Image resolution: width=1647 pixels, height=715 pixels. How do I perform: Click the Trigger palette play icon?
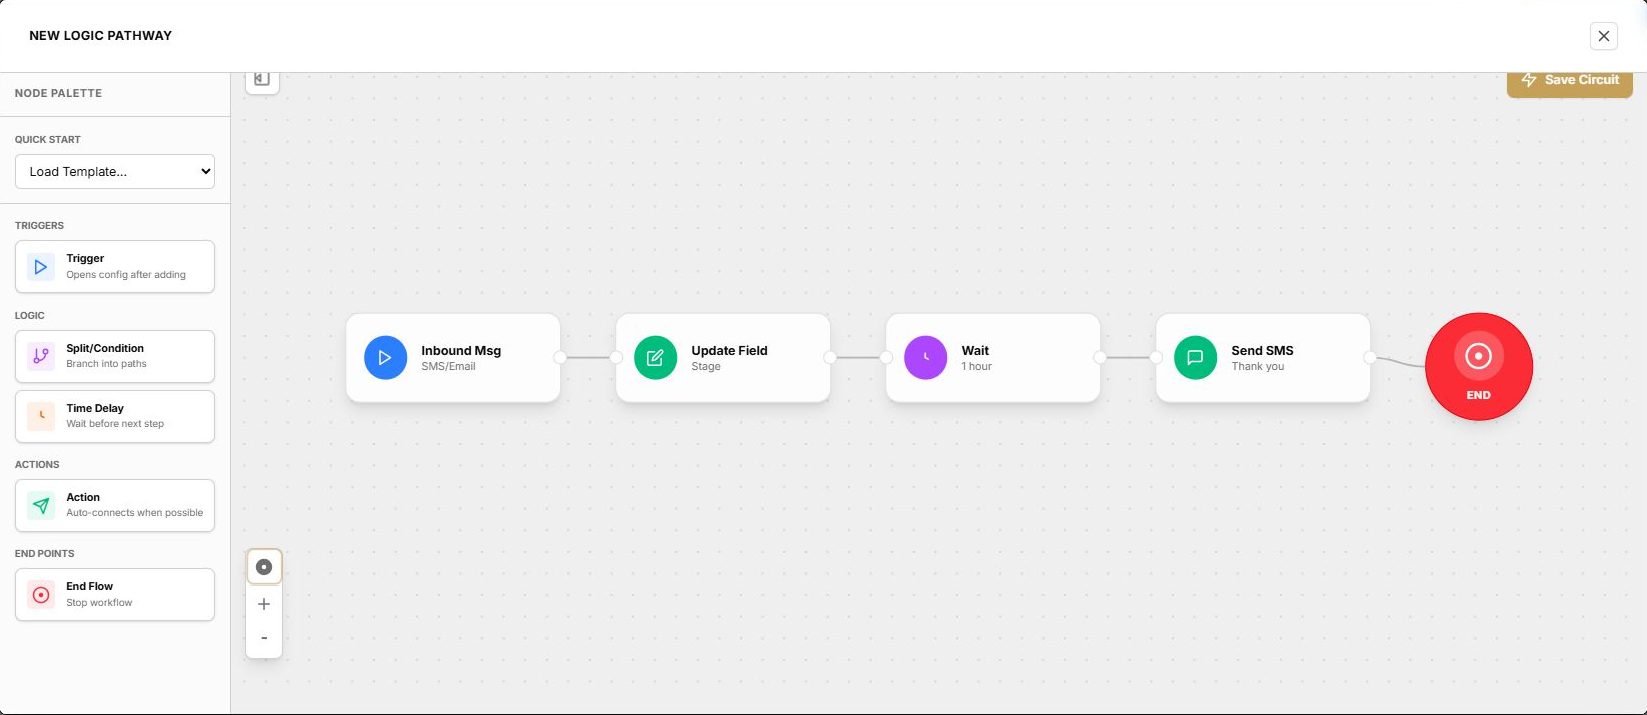tap(41, 267)
